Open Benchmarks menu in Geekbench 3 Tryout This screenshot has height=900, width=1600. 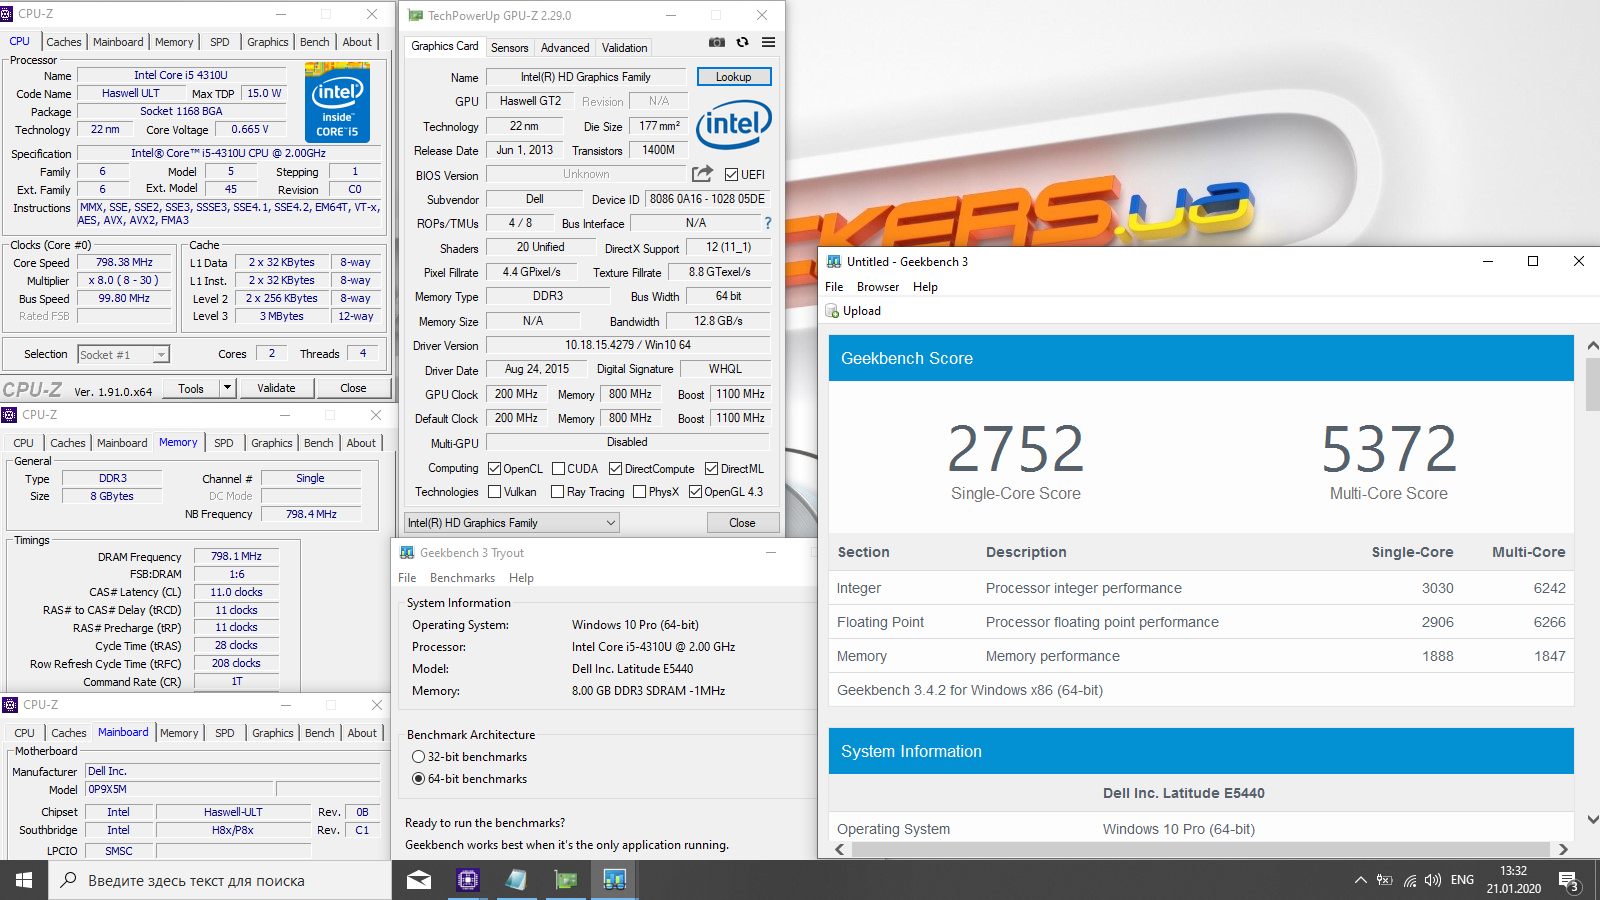pos(462,577)
